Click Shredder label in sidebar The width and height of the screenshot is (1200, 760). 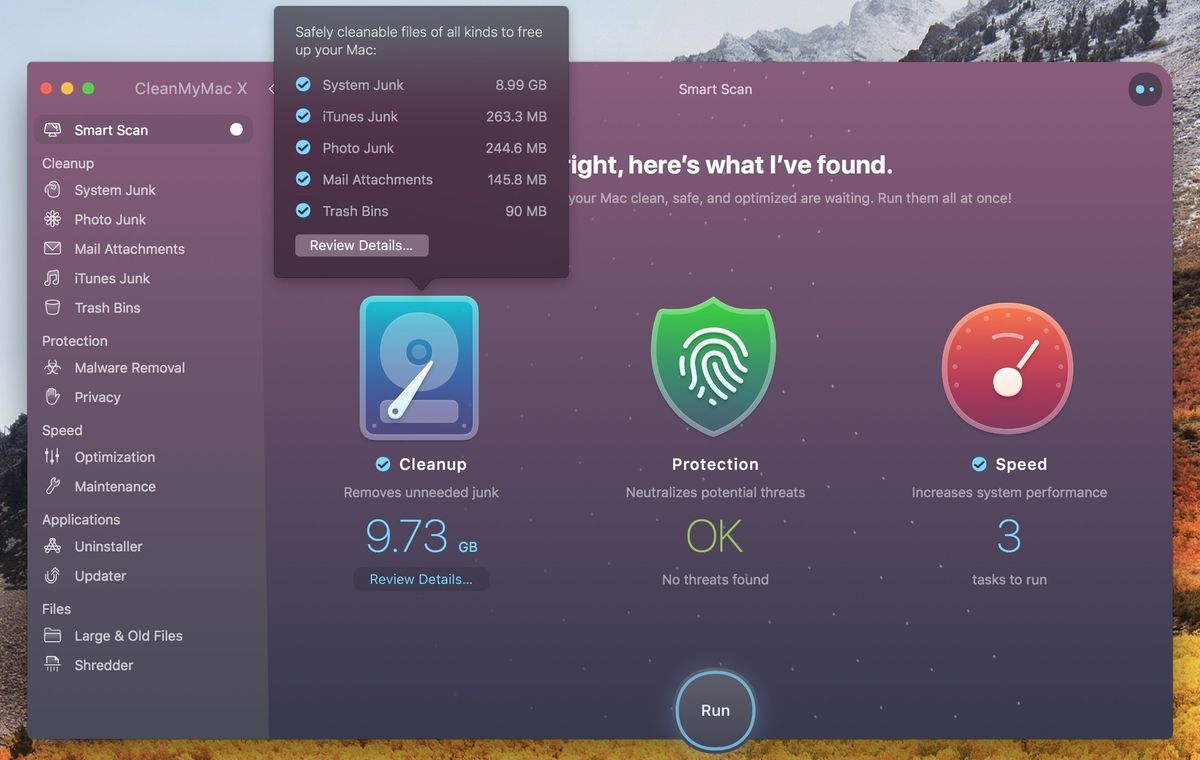point(104,665)
